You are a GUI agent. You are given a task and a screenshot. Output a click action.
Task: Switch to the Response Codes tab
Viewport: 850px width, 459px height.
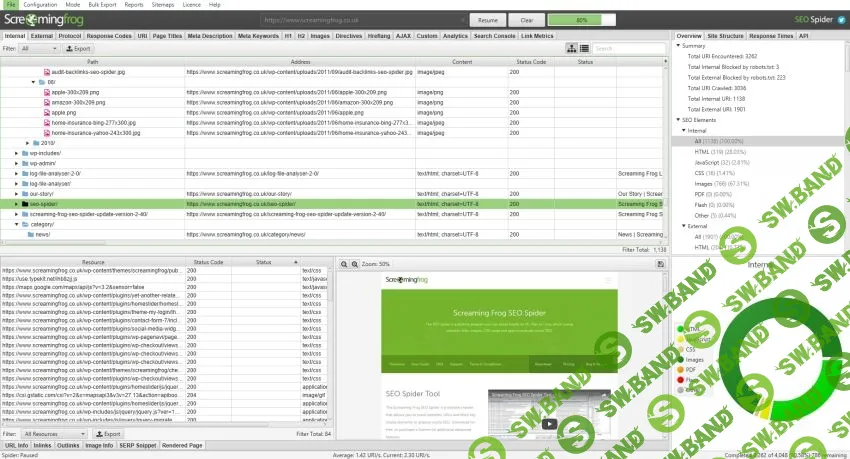point(109,36)
